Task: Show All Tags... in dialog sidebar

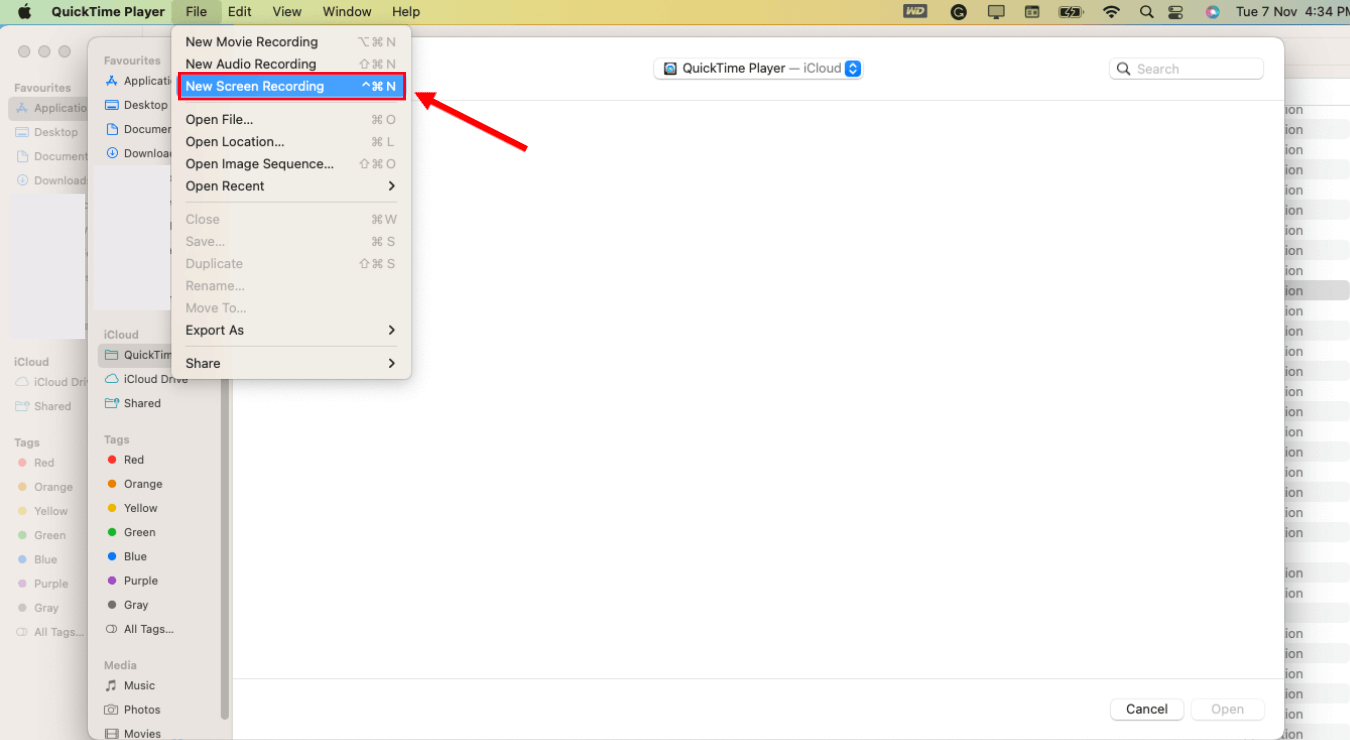Action: click(139, 629)
